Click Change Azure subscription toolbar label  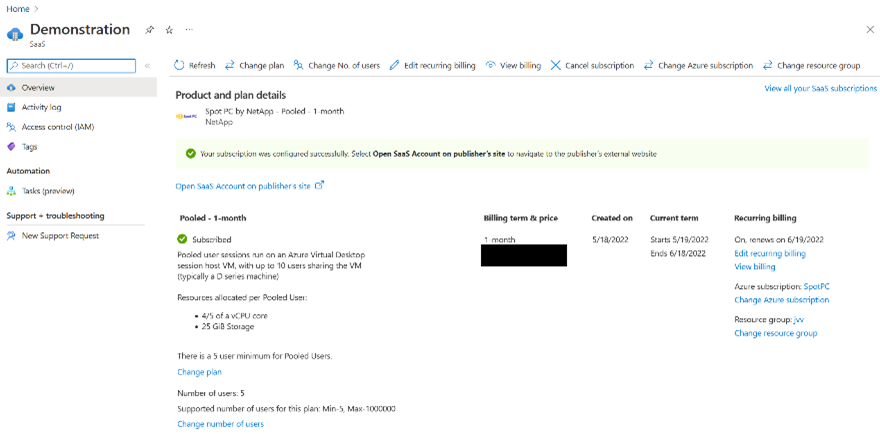click(x=705, y=66)
